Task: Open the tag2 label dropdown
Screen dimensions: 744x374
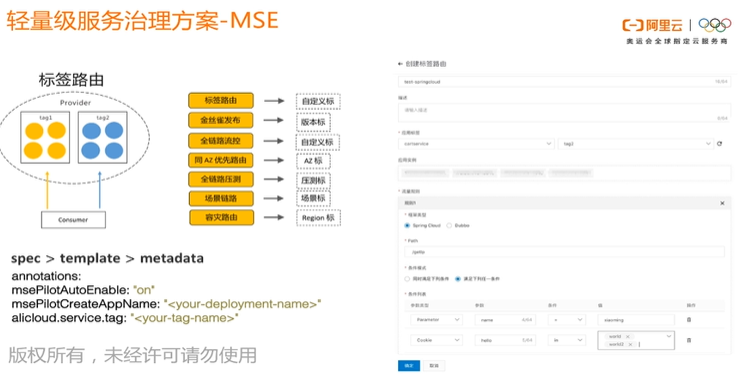Action: (636, 143)
